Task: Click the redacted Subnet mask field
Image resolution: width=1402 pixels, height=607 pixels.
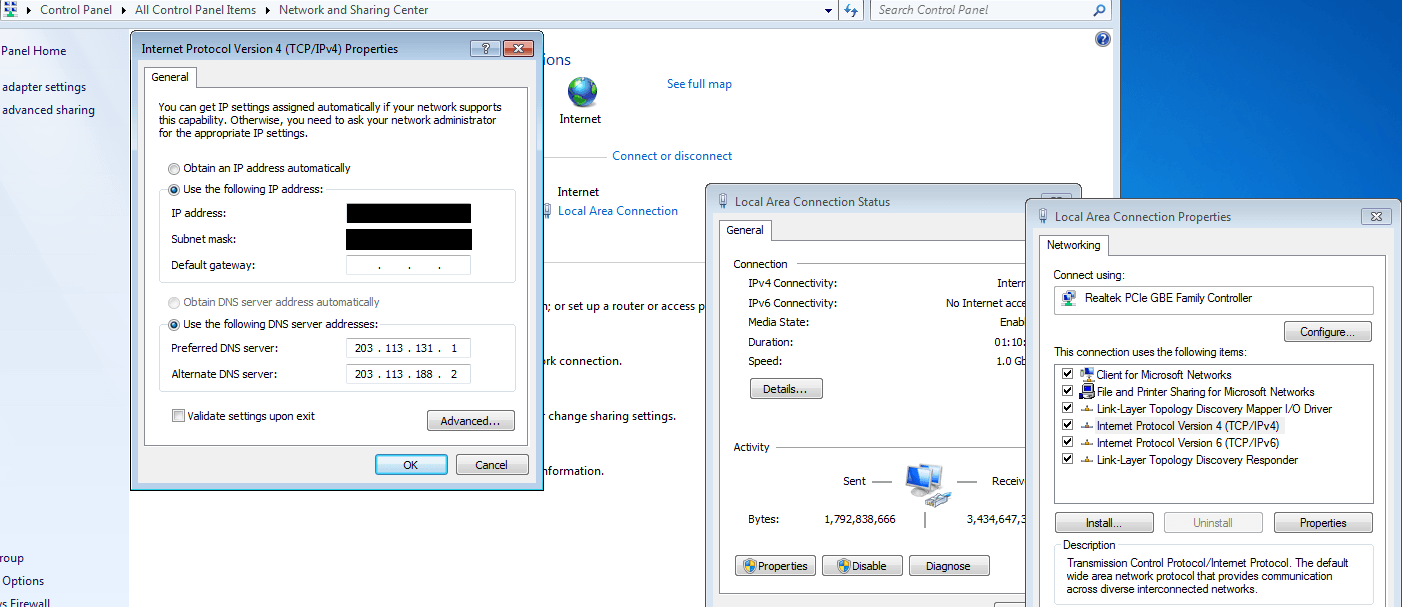Action: (408, 239)
